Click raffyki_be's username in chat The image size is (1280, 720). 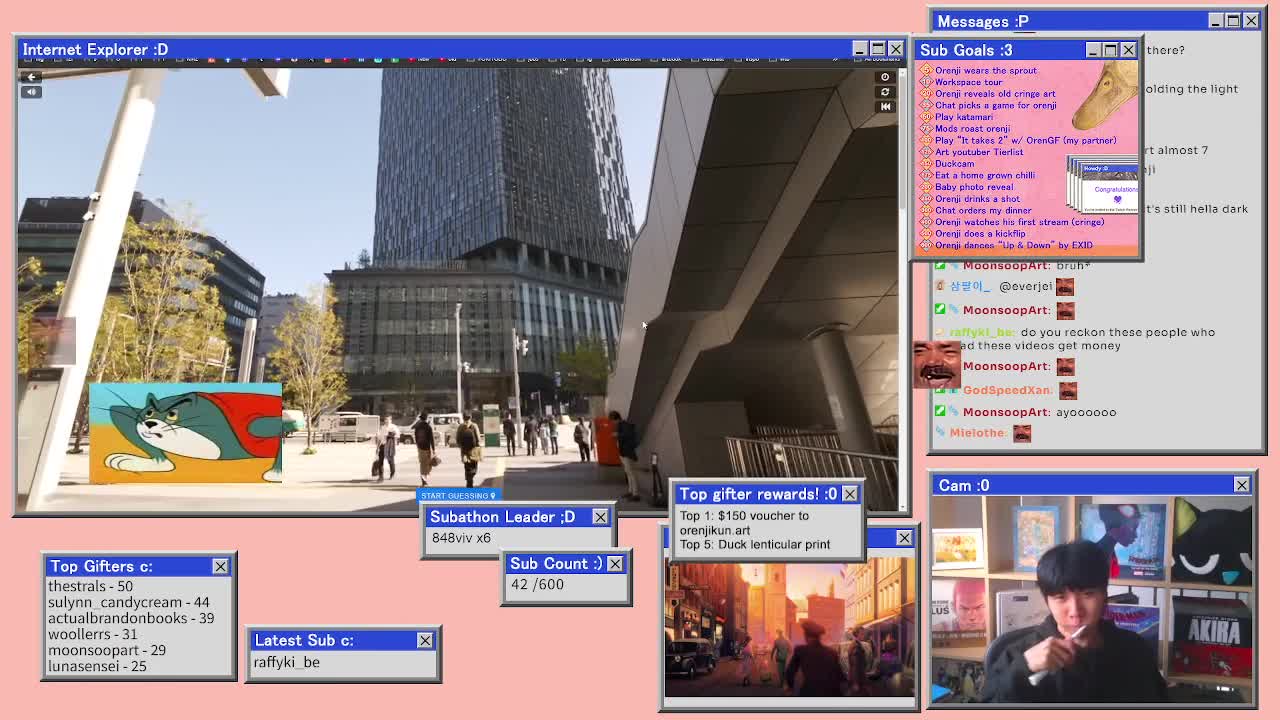(981, 332)
